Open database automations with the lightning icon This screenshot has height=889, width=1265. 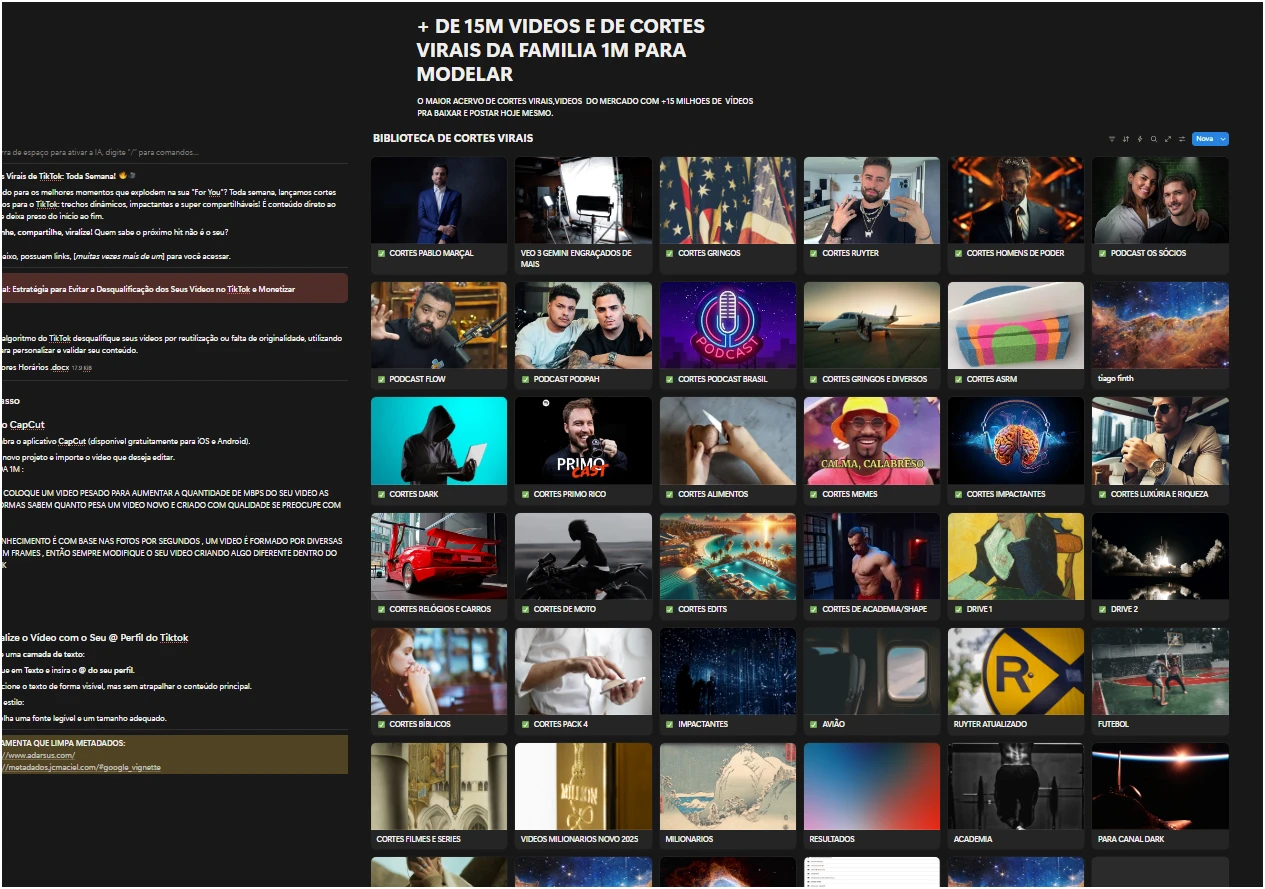tap(1140, 139)
